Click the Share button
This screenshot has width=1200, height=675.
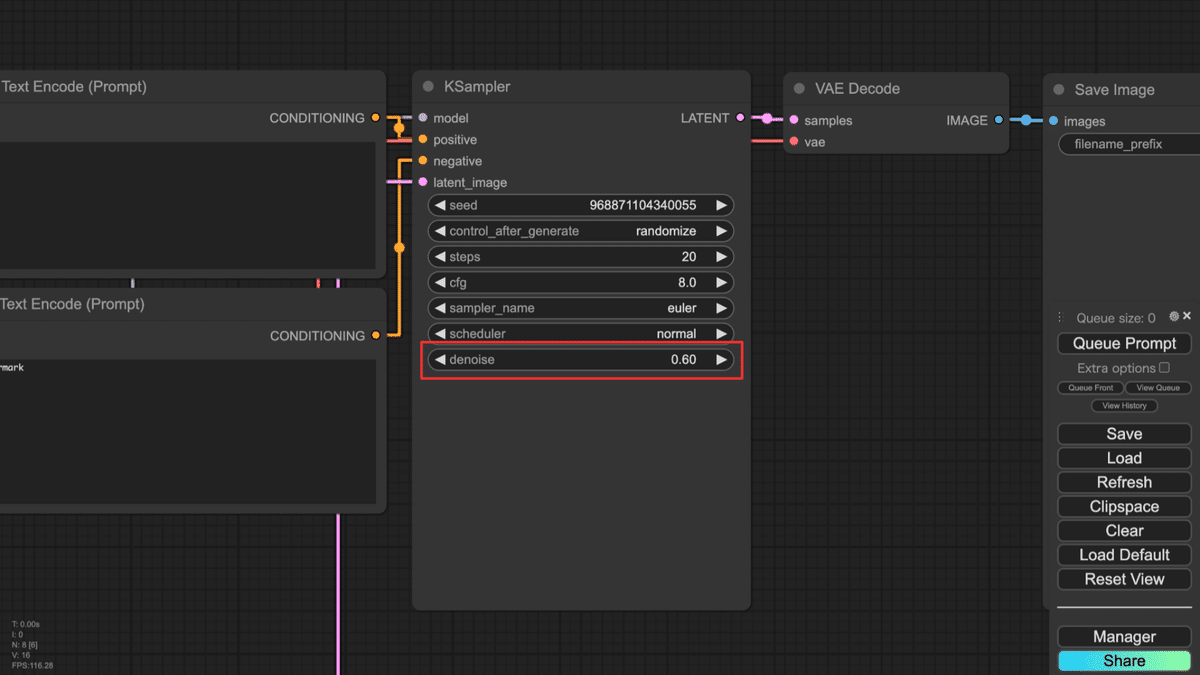pos(1124,661)
